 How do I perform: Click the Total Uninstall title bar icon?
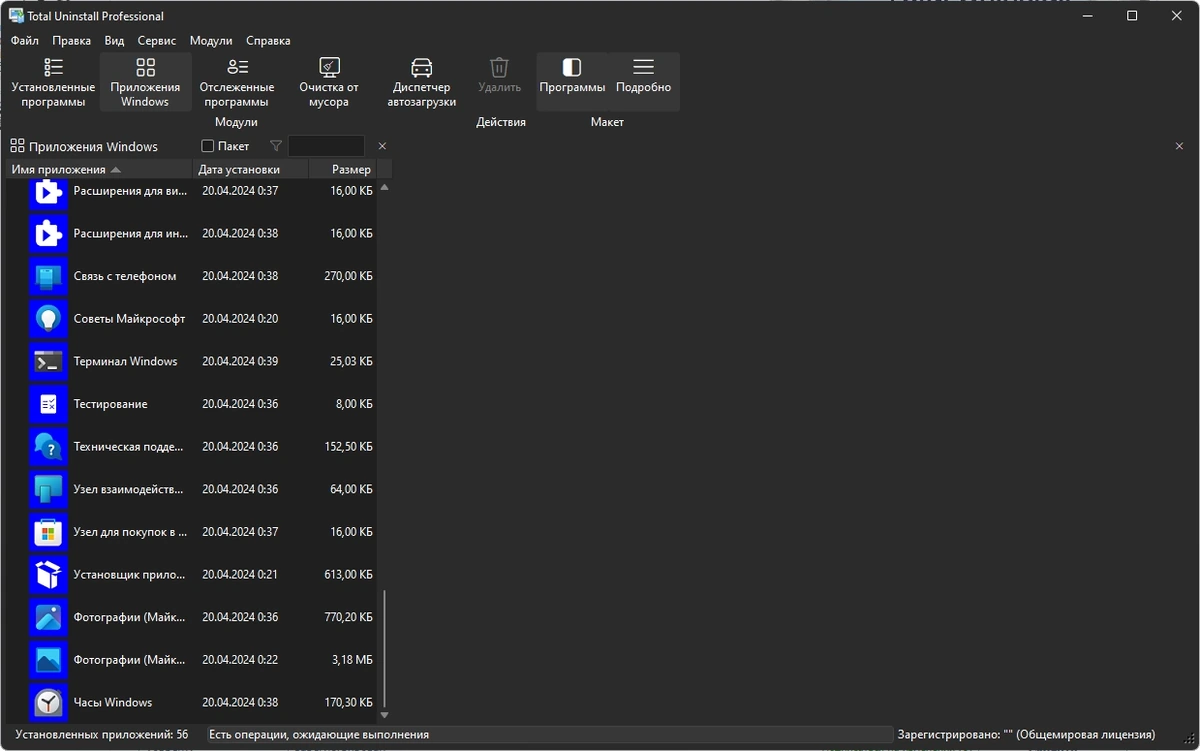pyautogui.click(x=16, y=16)
